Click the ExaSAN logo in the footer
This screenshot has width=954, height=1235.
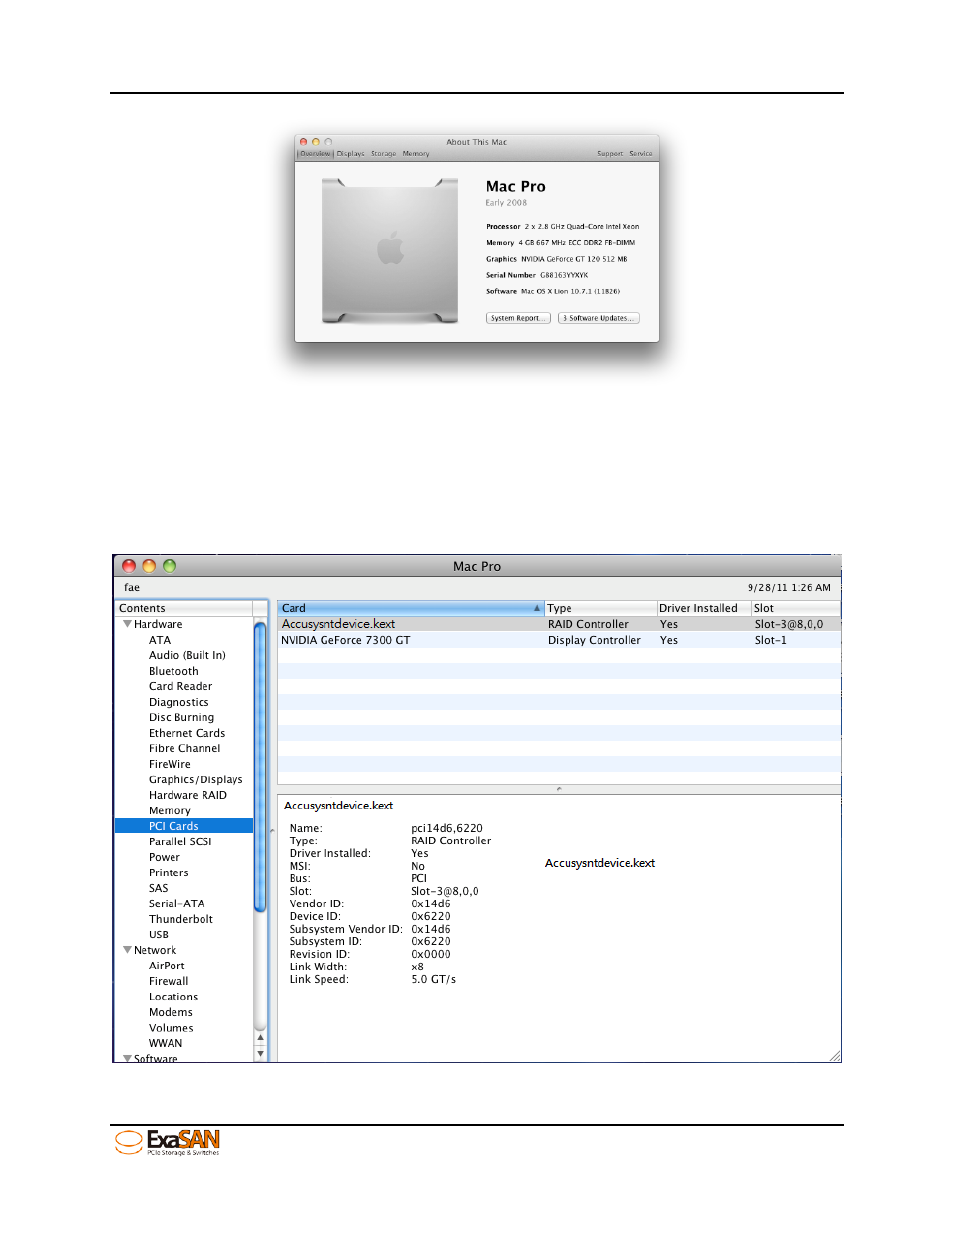(x=168, y=1142)
